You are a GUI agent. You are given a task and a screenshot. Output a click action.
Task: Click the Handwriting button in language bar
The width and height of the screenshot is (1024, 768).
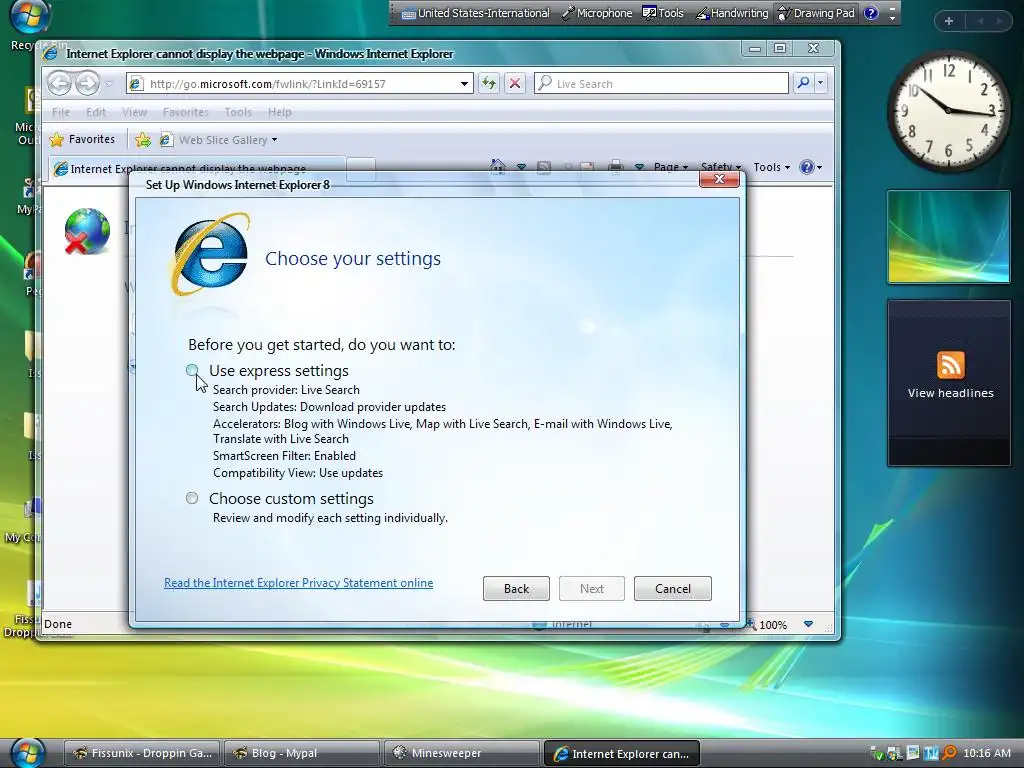click(732, 13)
